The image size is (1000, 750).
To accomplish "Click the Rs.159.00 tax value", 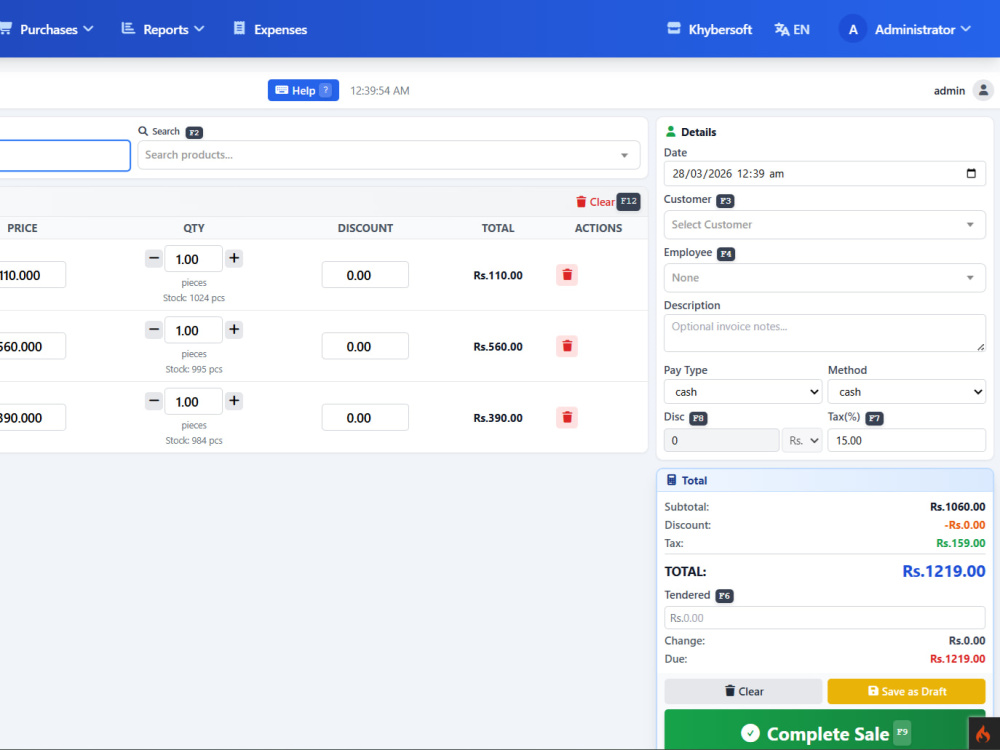I will click(960, 543).
